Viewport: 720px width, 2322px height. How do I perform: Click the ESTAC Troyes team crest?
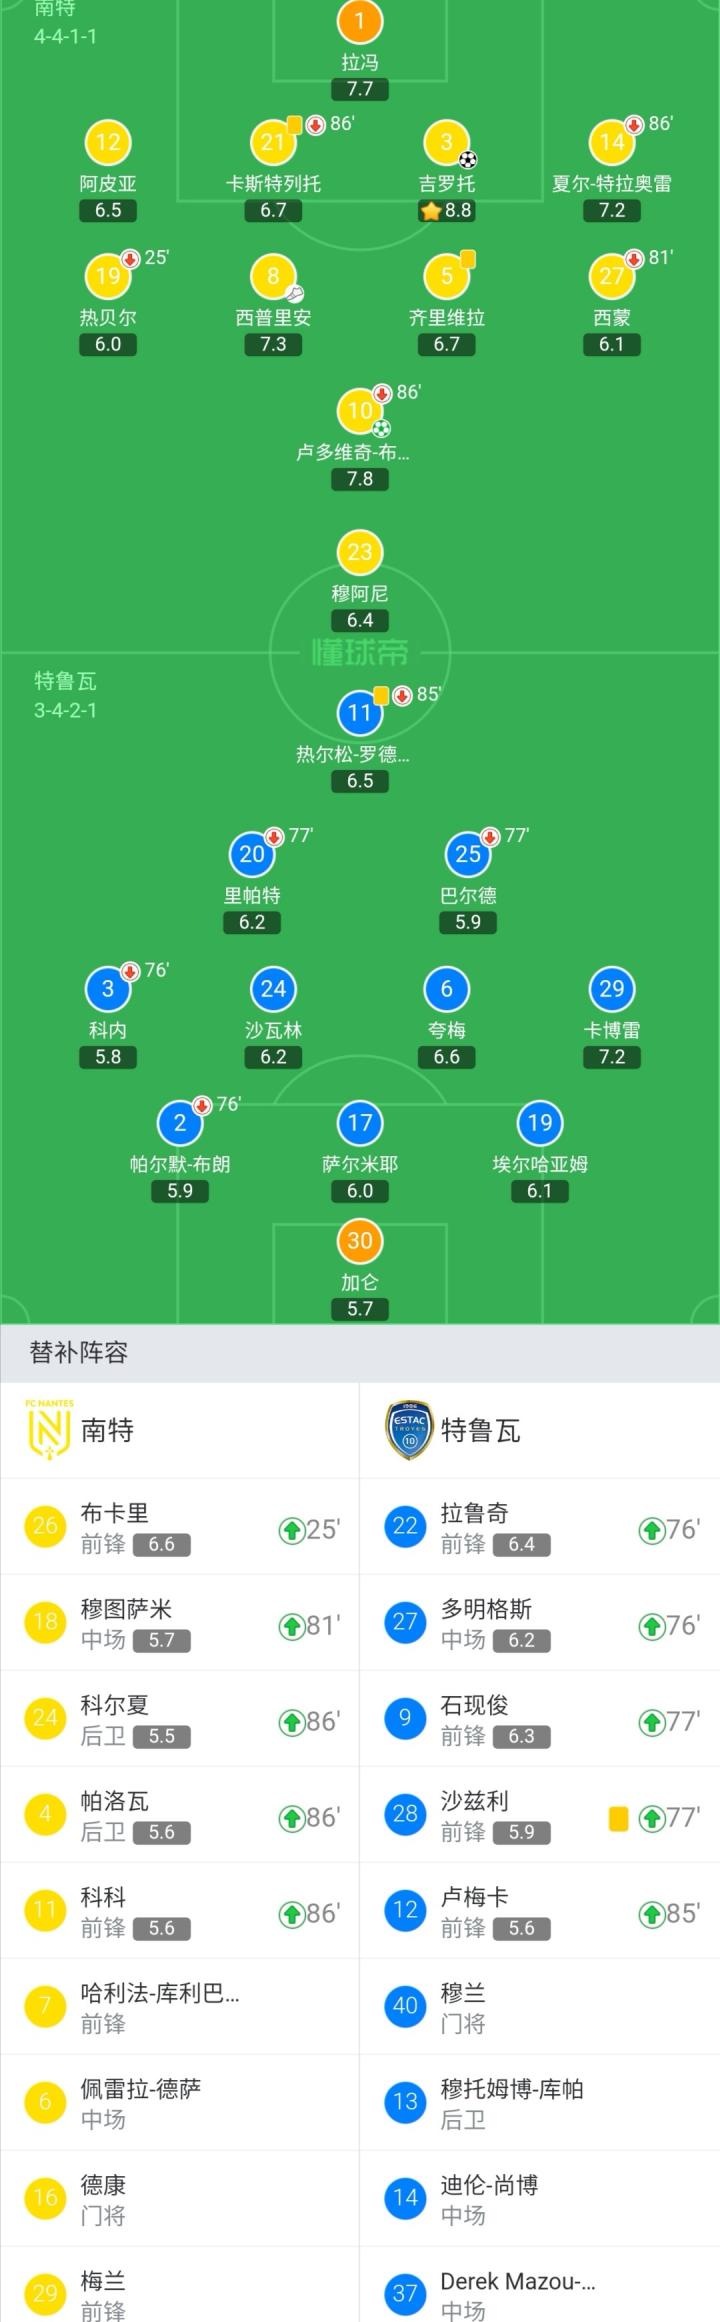(x=409, y=1430)
